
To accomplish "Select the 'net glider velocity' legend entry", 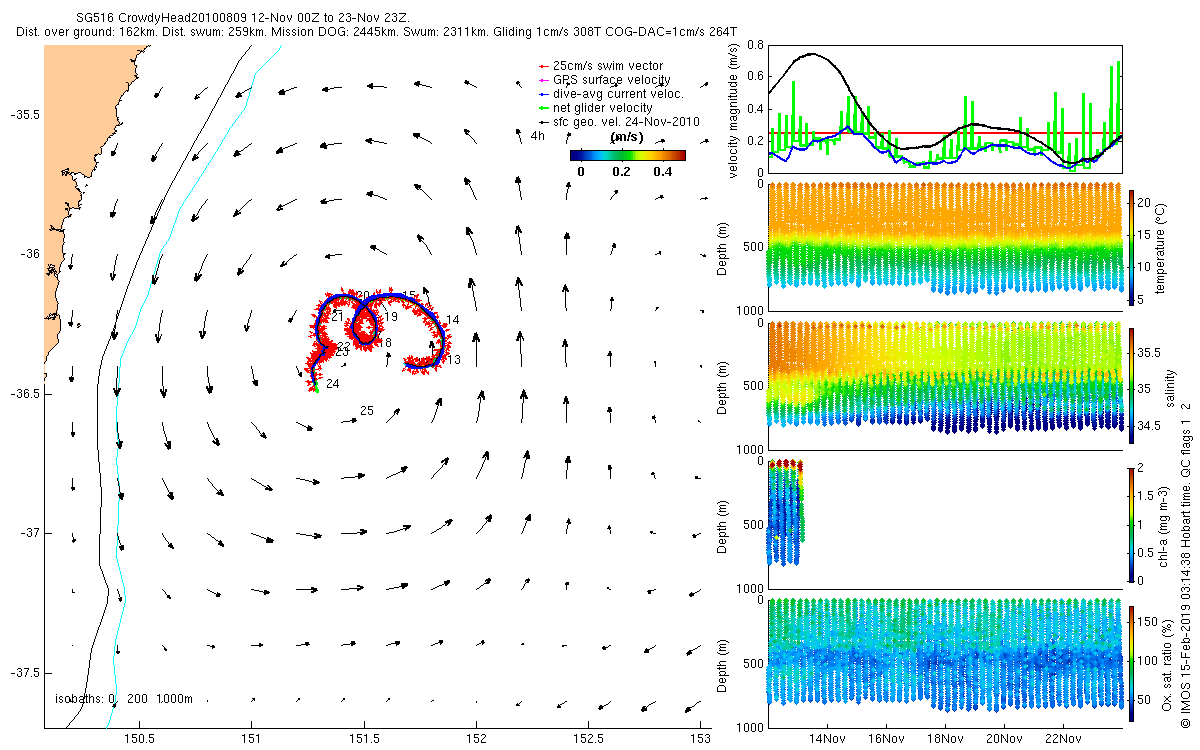I will pos(595,108).
